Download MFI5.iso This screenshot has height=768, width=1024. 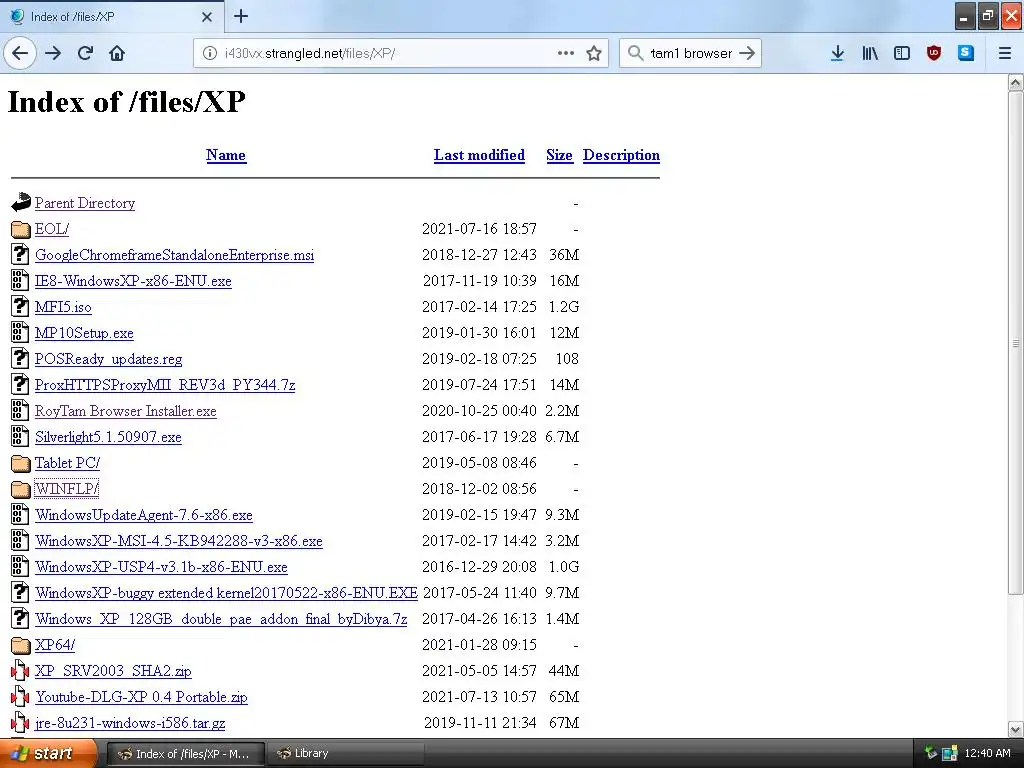[x=63, y=307]
